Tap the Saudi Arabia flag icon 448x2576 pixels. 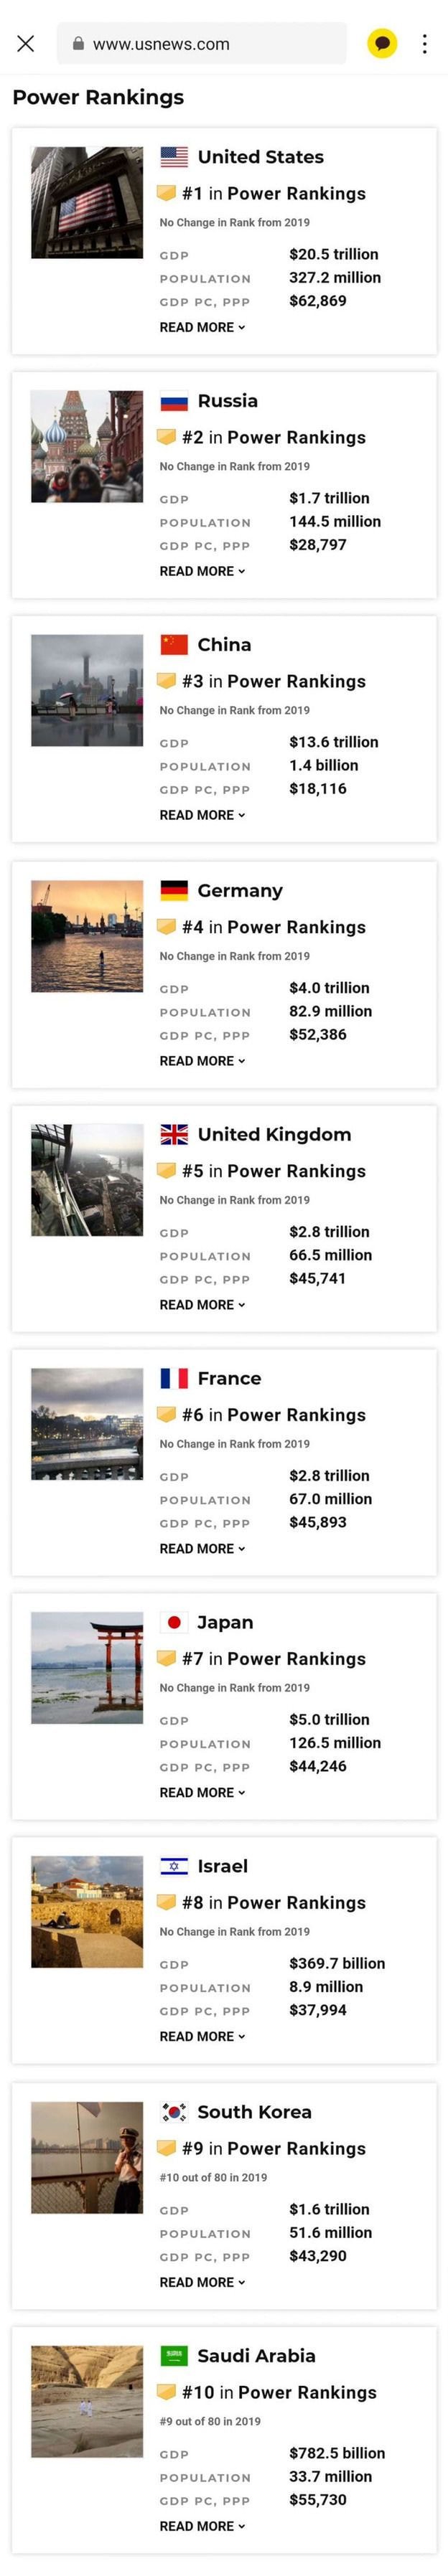(x=174, y=2355)
